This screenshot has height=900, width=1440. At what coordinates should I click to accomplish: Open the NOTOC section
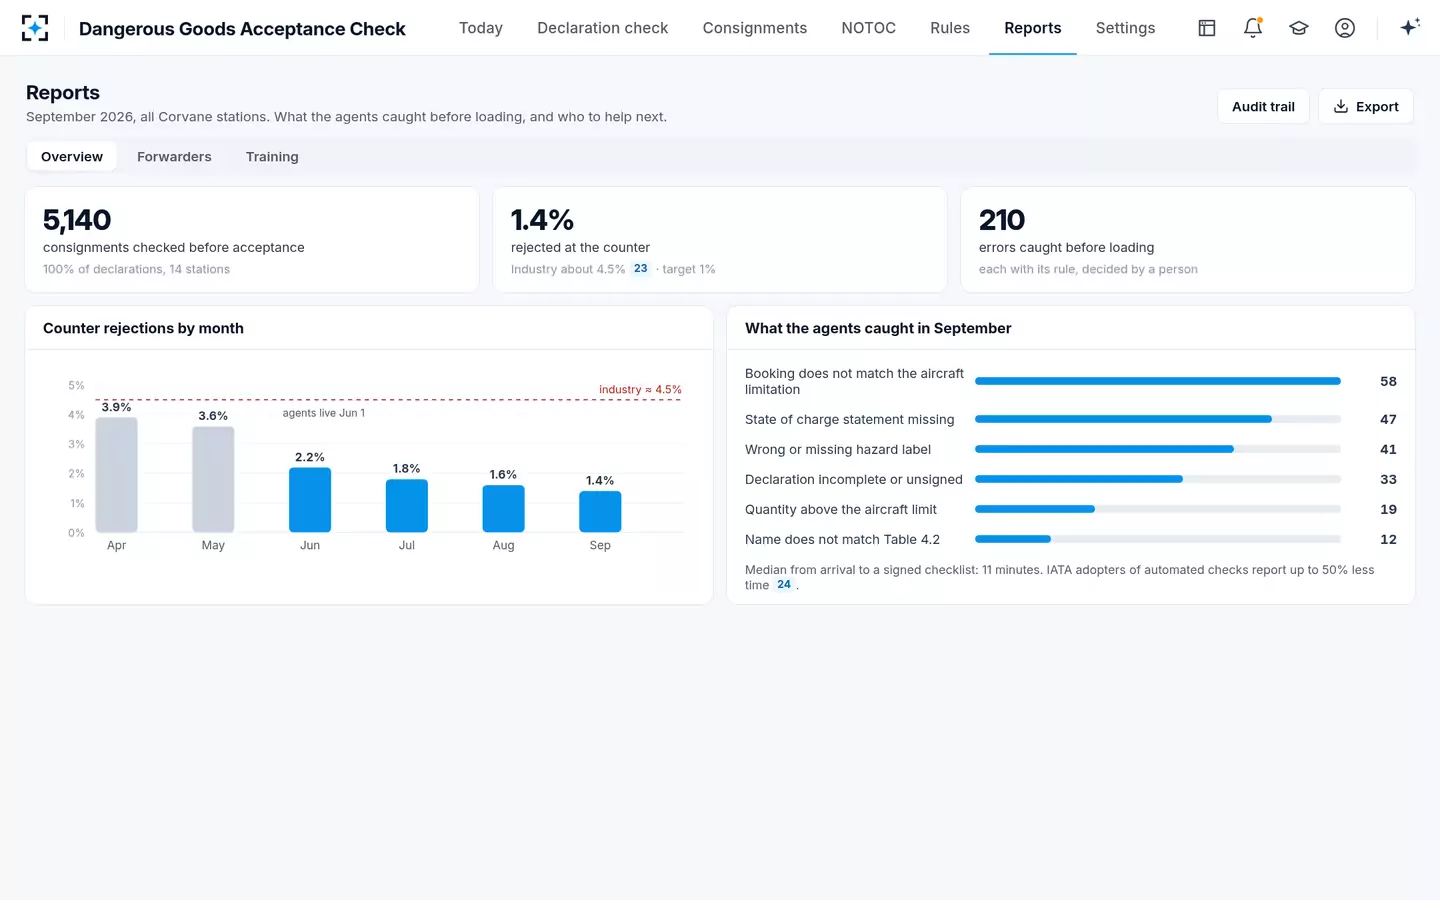click(869, 28)
